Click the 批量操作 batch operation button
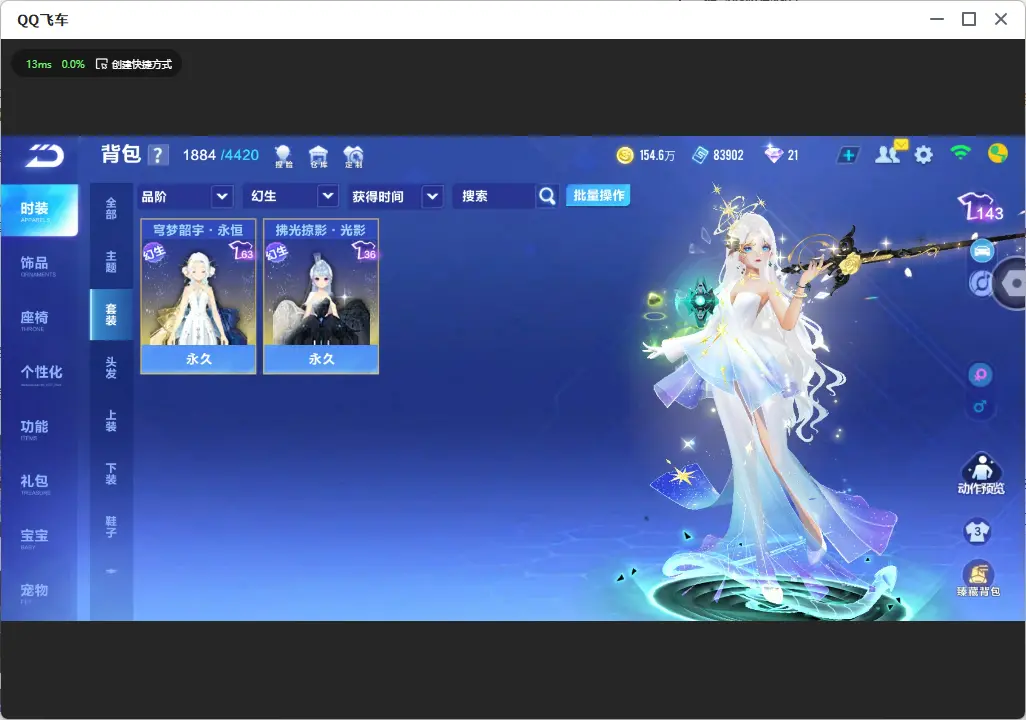 [598, 195]
